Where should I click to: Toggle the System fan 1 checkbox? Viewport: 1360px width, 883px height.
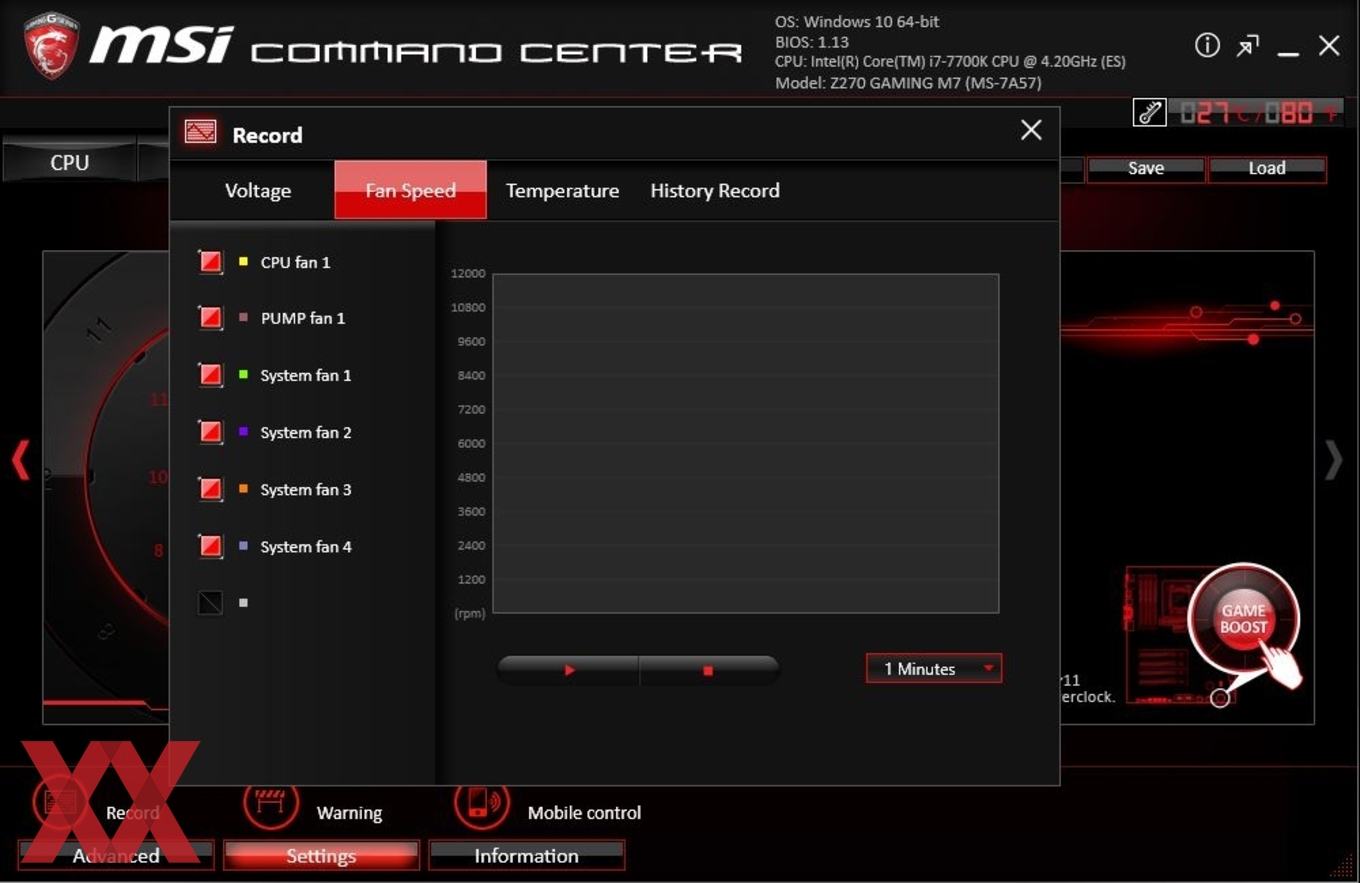(210, 375)
